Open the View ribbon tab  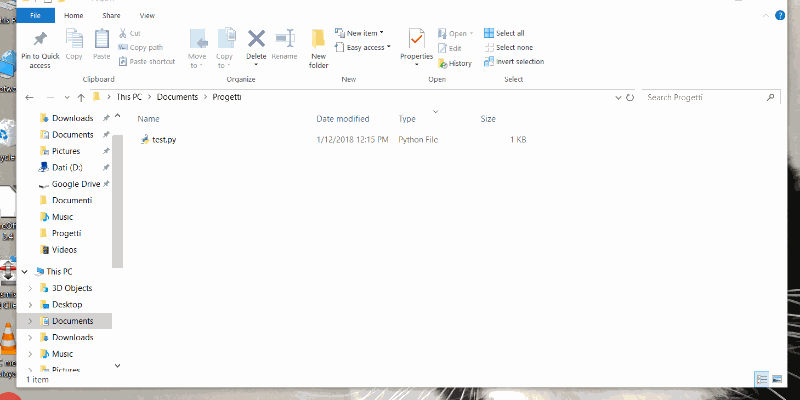point(147,16)
